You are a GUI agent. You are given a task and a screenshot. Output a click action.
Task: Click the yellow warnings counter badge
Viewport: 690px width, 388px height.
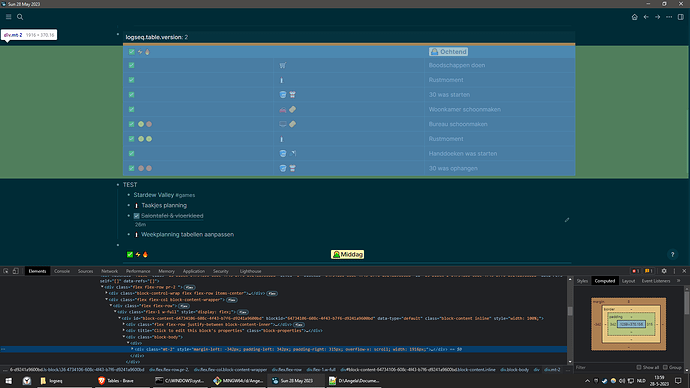[x=648, y=271]
